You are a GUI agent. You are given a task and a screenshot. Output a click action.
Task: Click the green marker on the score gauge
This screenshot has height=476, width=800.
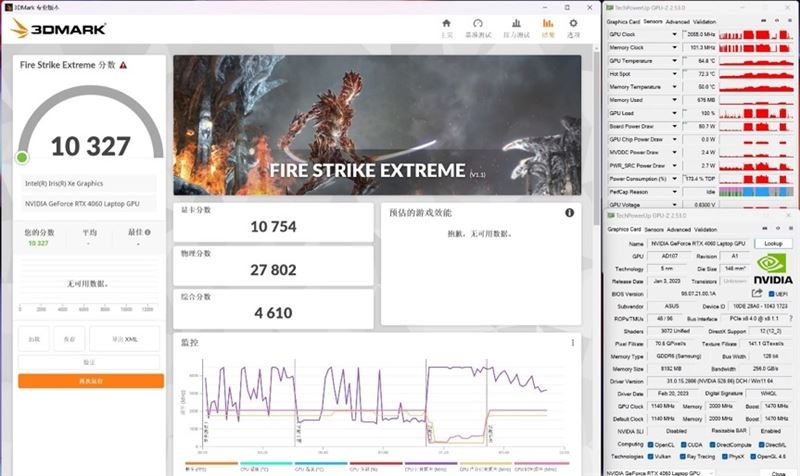[x=22, y=158]
